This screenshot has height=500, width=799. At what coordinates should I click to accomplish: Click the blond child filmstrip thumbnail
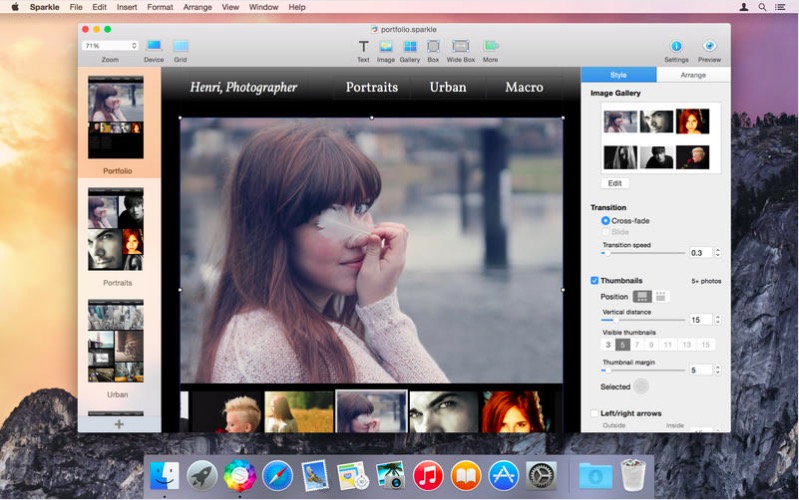pyautogui.click(x=226, y=412)
